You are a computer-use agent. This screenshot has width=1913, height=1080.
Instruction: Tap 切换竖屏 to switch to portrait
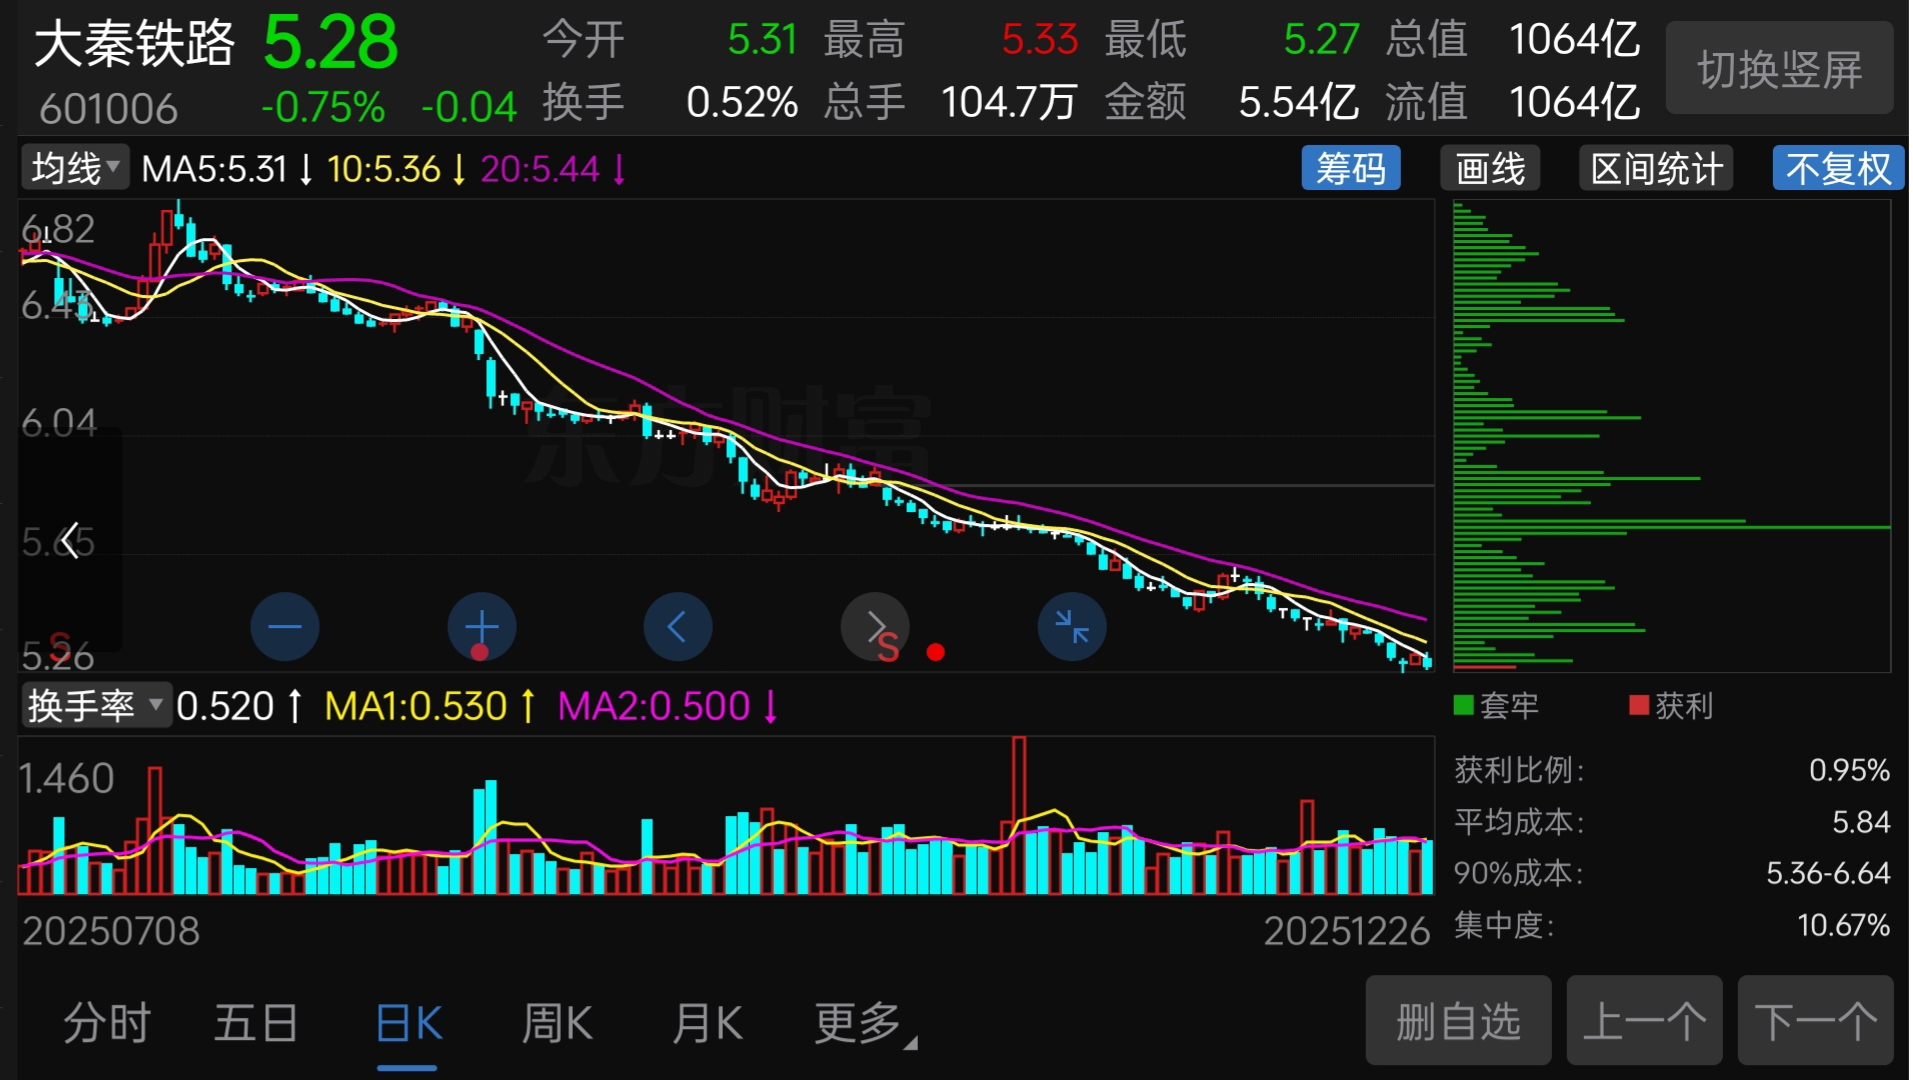1779,69
